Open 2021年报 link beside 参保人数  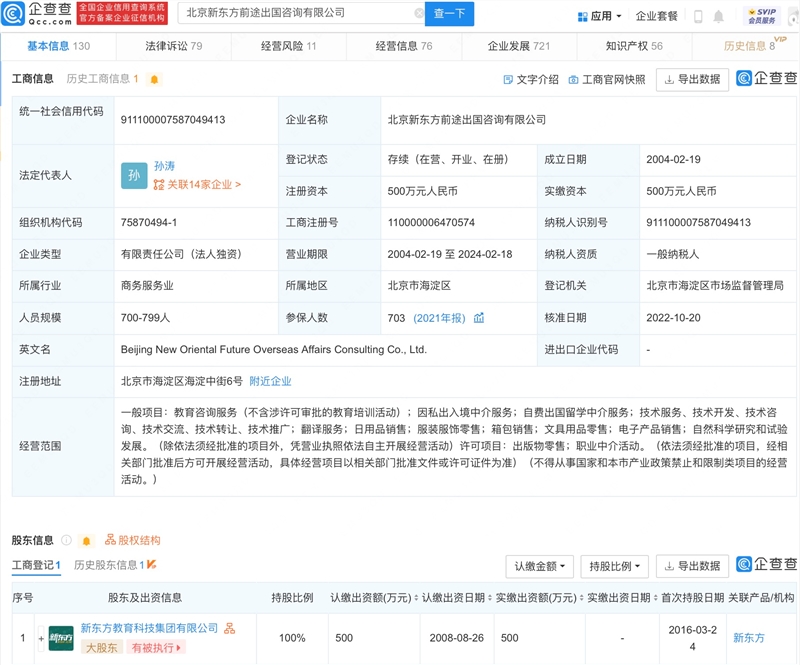click(439, 318)
